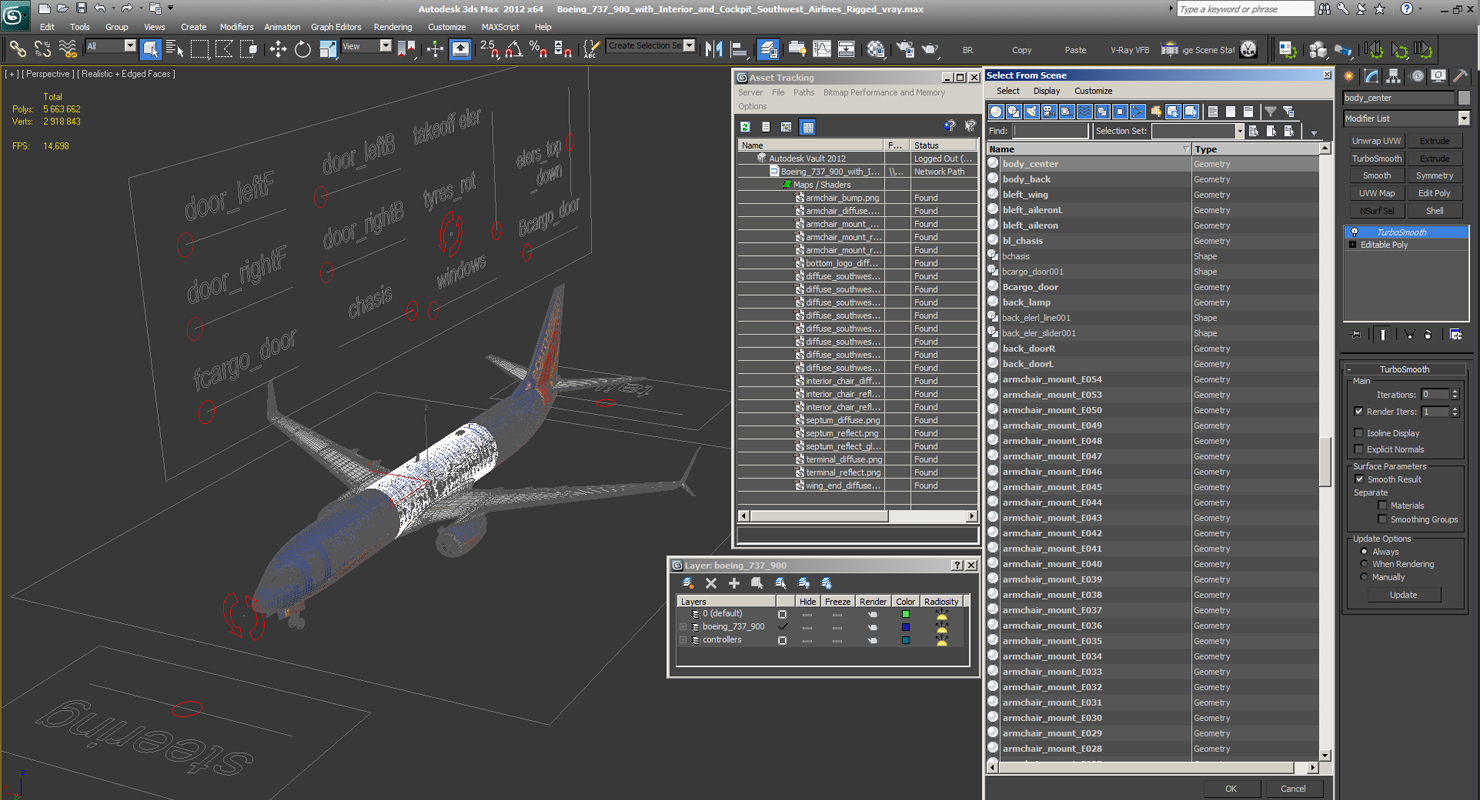The width and height of the screenshot is (1480, 800).
Task: Open the Material Editor icon
Action: [876, 48]
